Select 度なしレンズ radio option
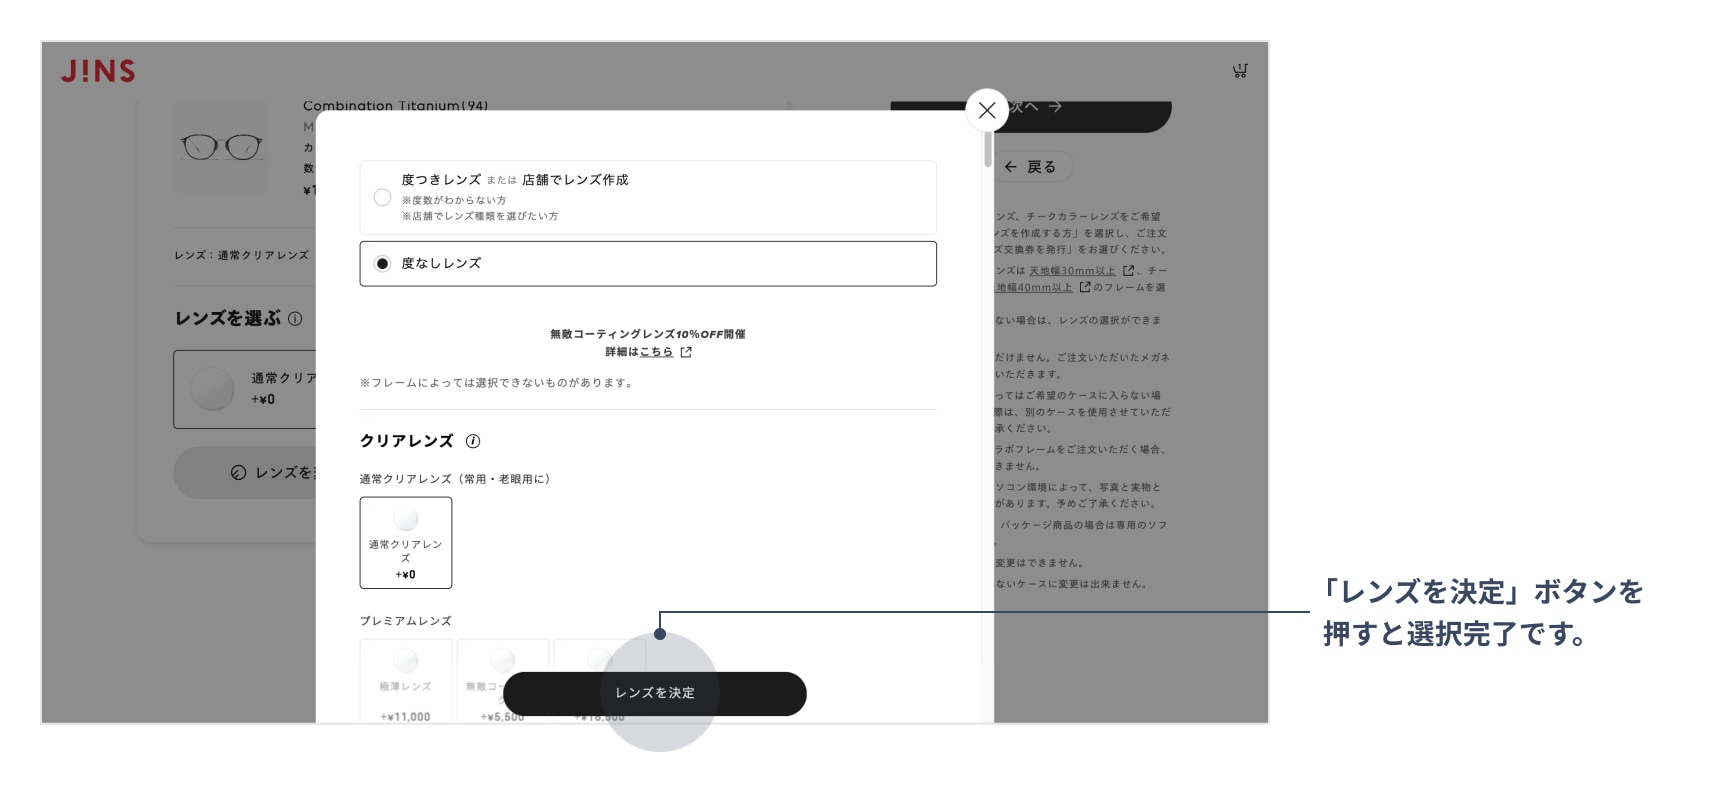The height and width of the screenshot is (792, 1730). click(x=382, y=264)
